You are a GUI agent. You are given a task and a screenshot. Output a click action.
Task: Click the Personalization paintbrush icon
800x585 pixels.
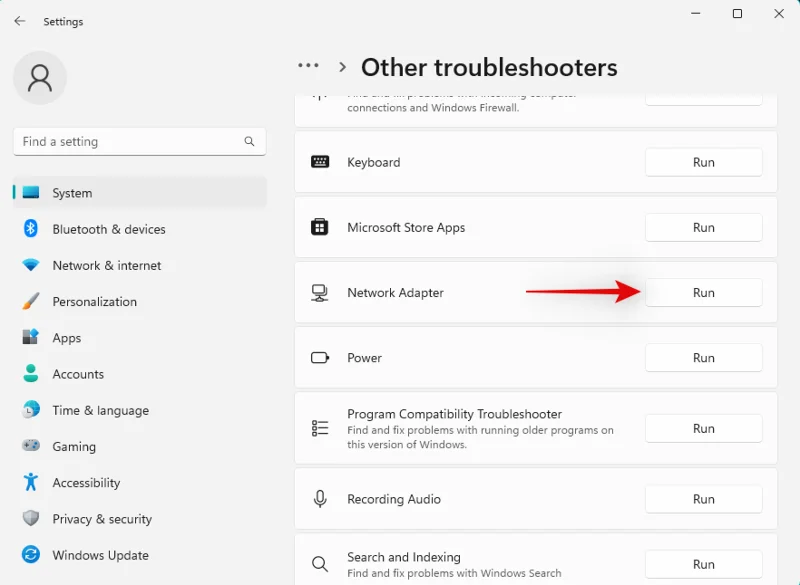click(31, 301)
